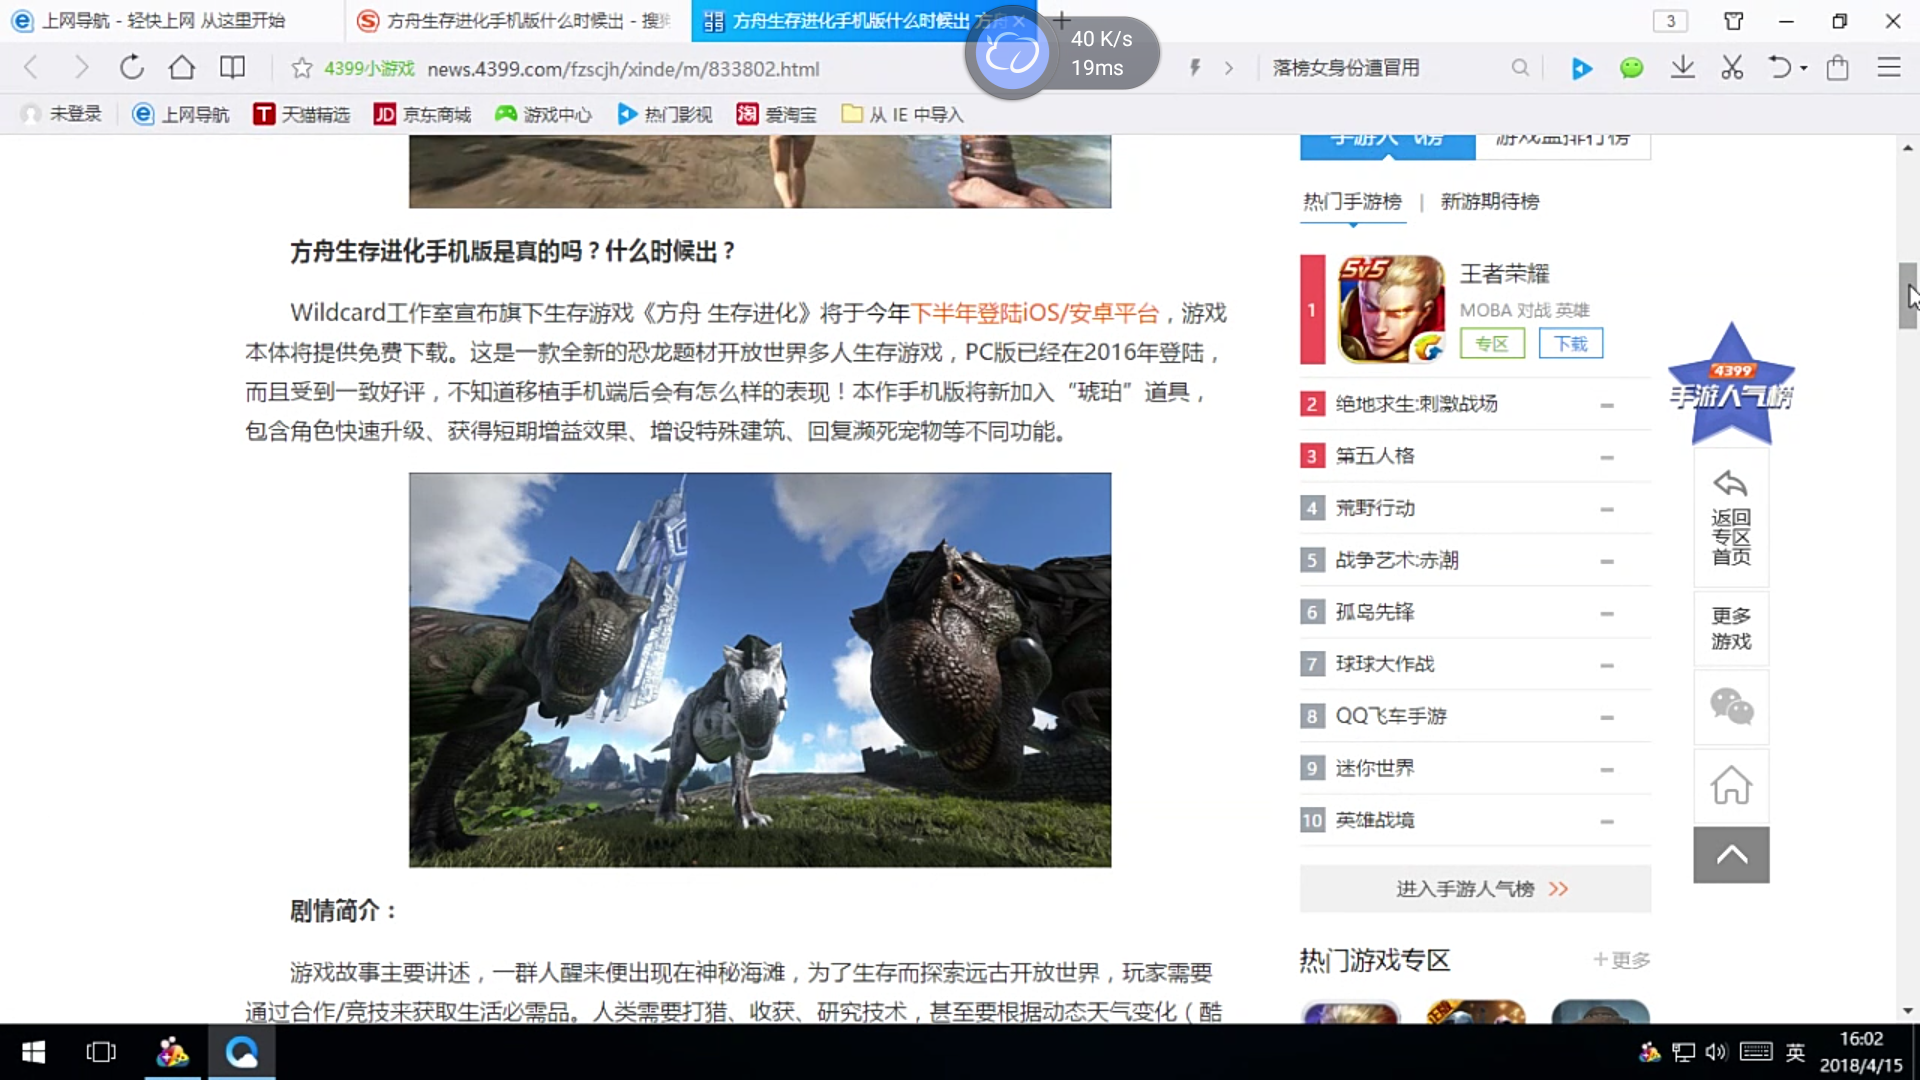Click the undo closed tab icon

(x=1780, y=68)
